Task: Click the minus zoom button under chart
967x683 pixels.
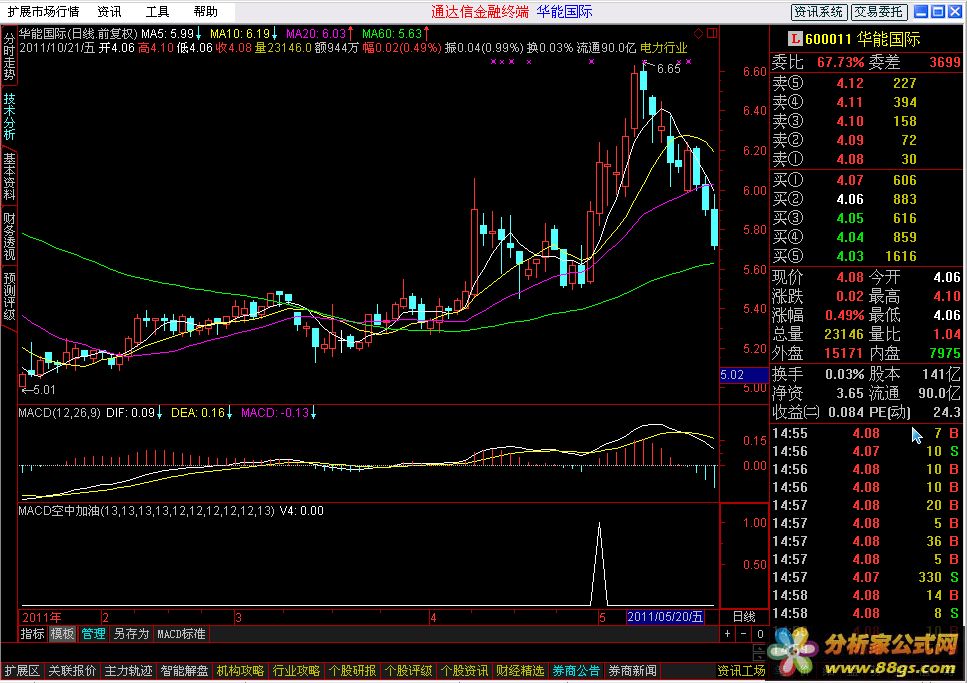Action: click(744, 634)
